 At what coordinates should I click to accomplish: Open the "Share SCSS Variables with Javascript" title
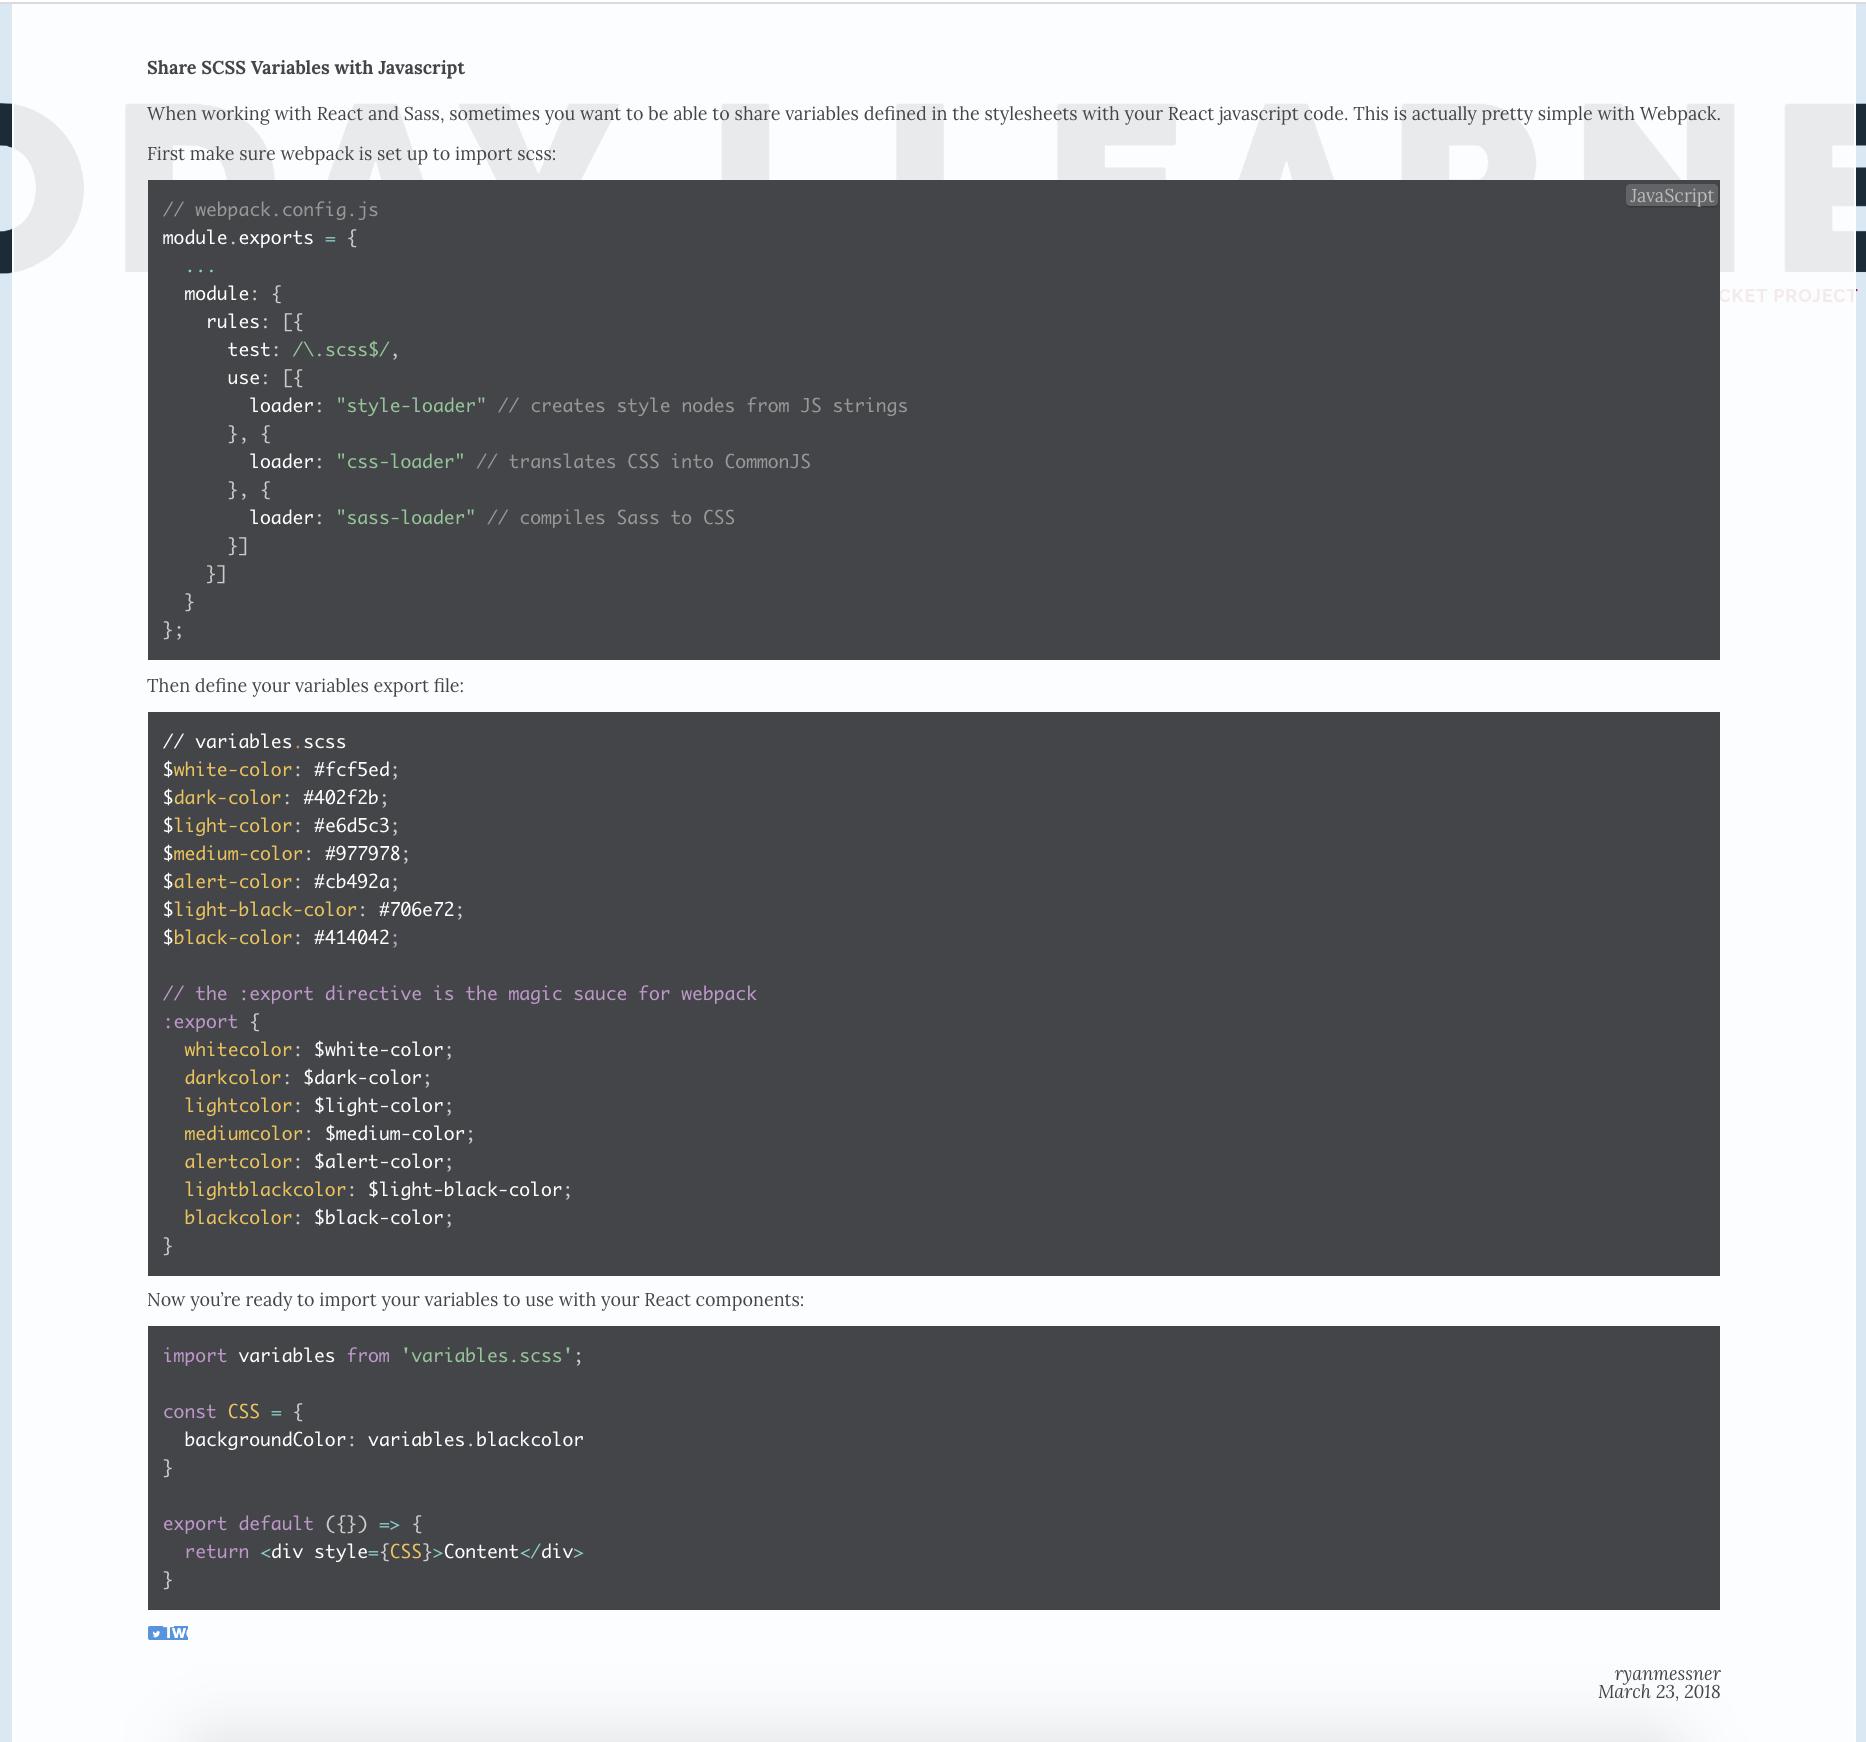point(305,68)
